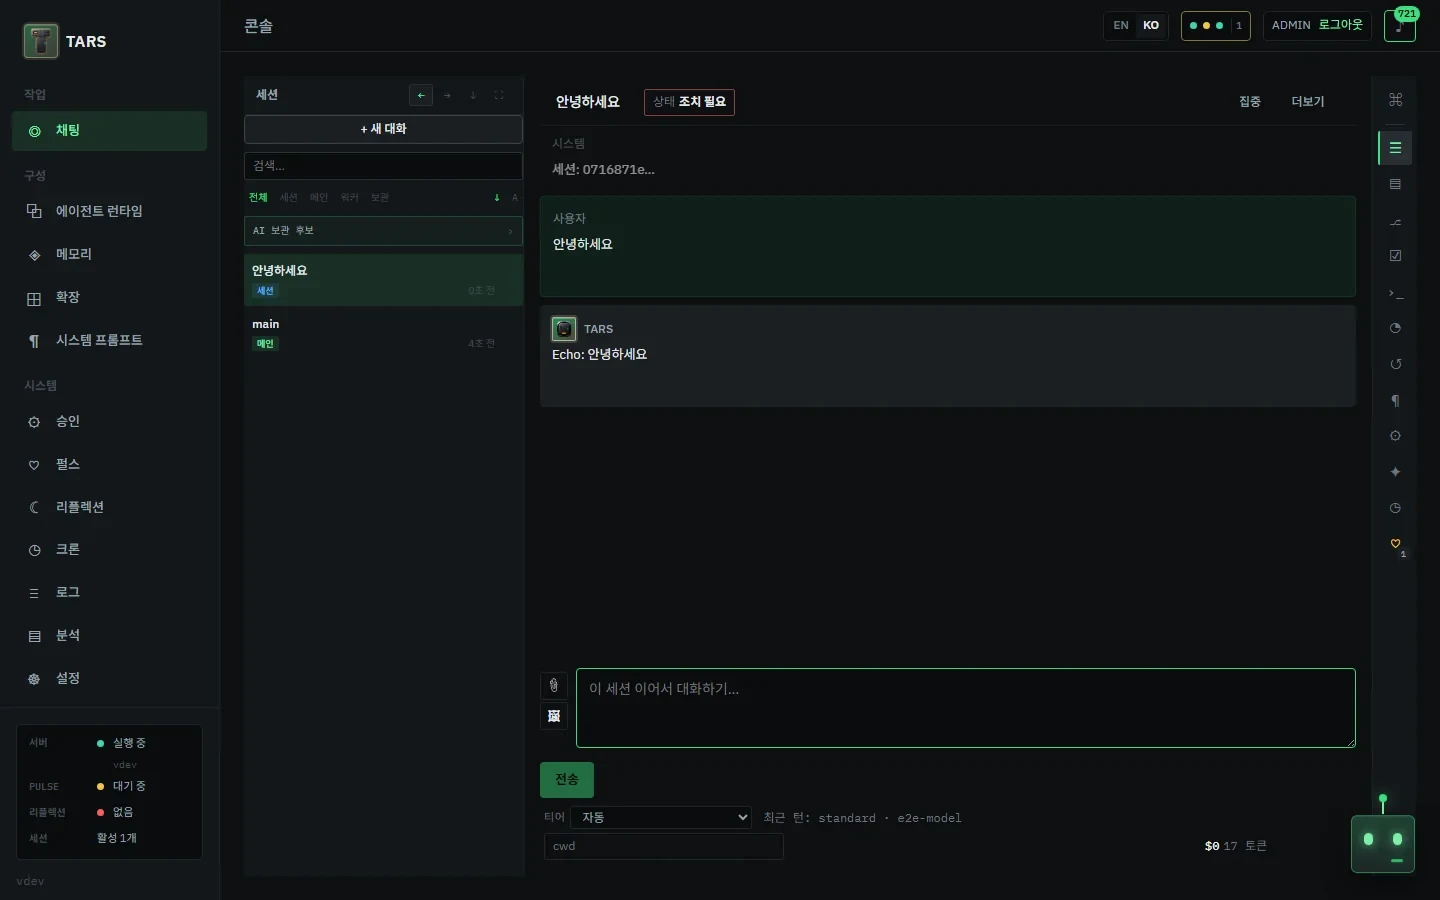Click the down arrow in sessions panel header
1440x900 pixels.
[473, 95]
